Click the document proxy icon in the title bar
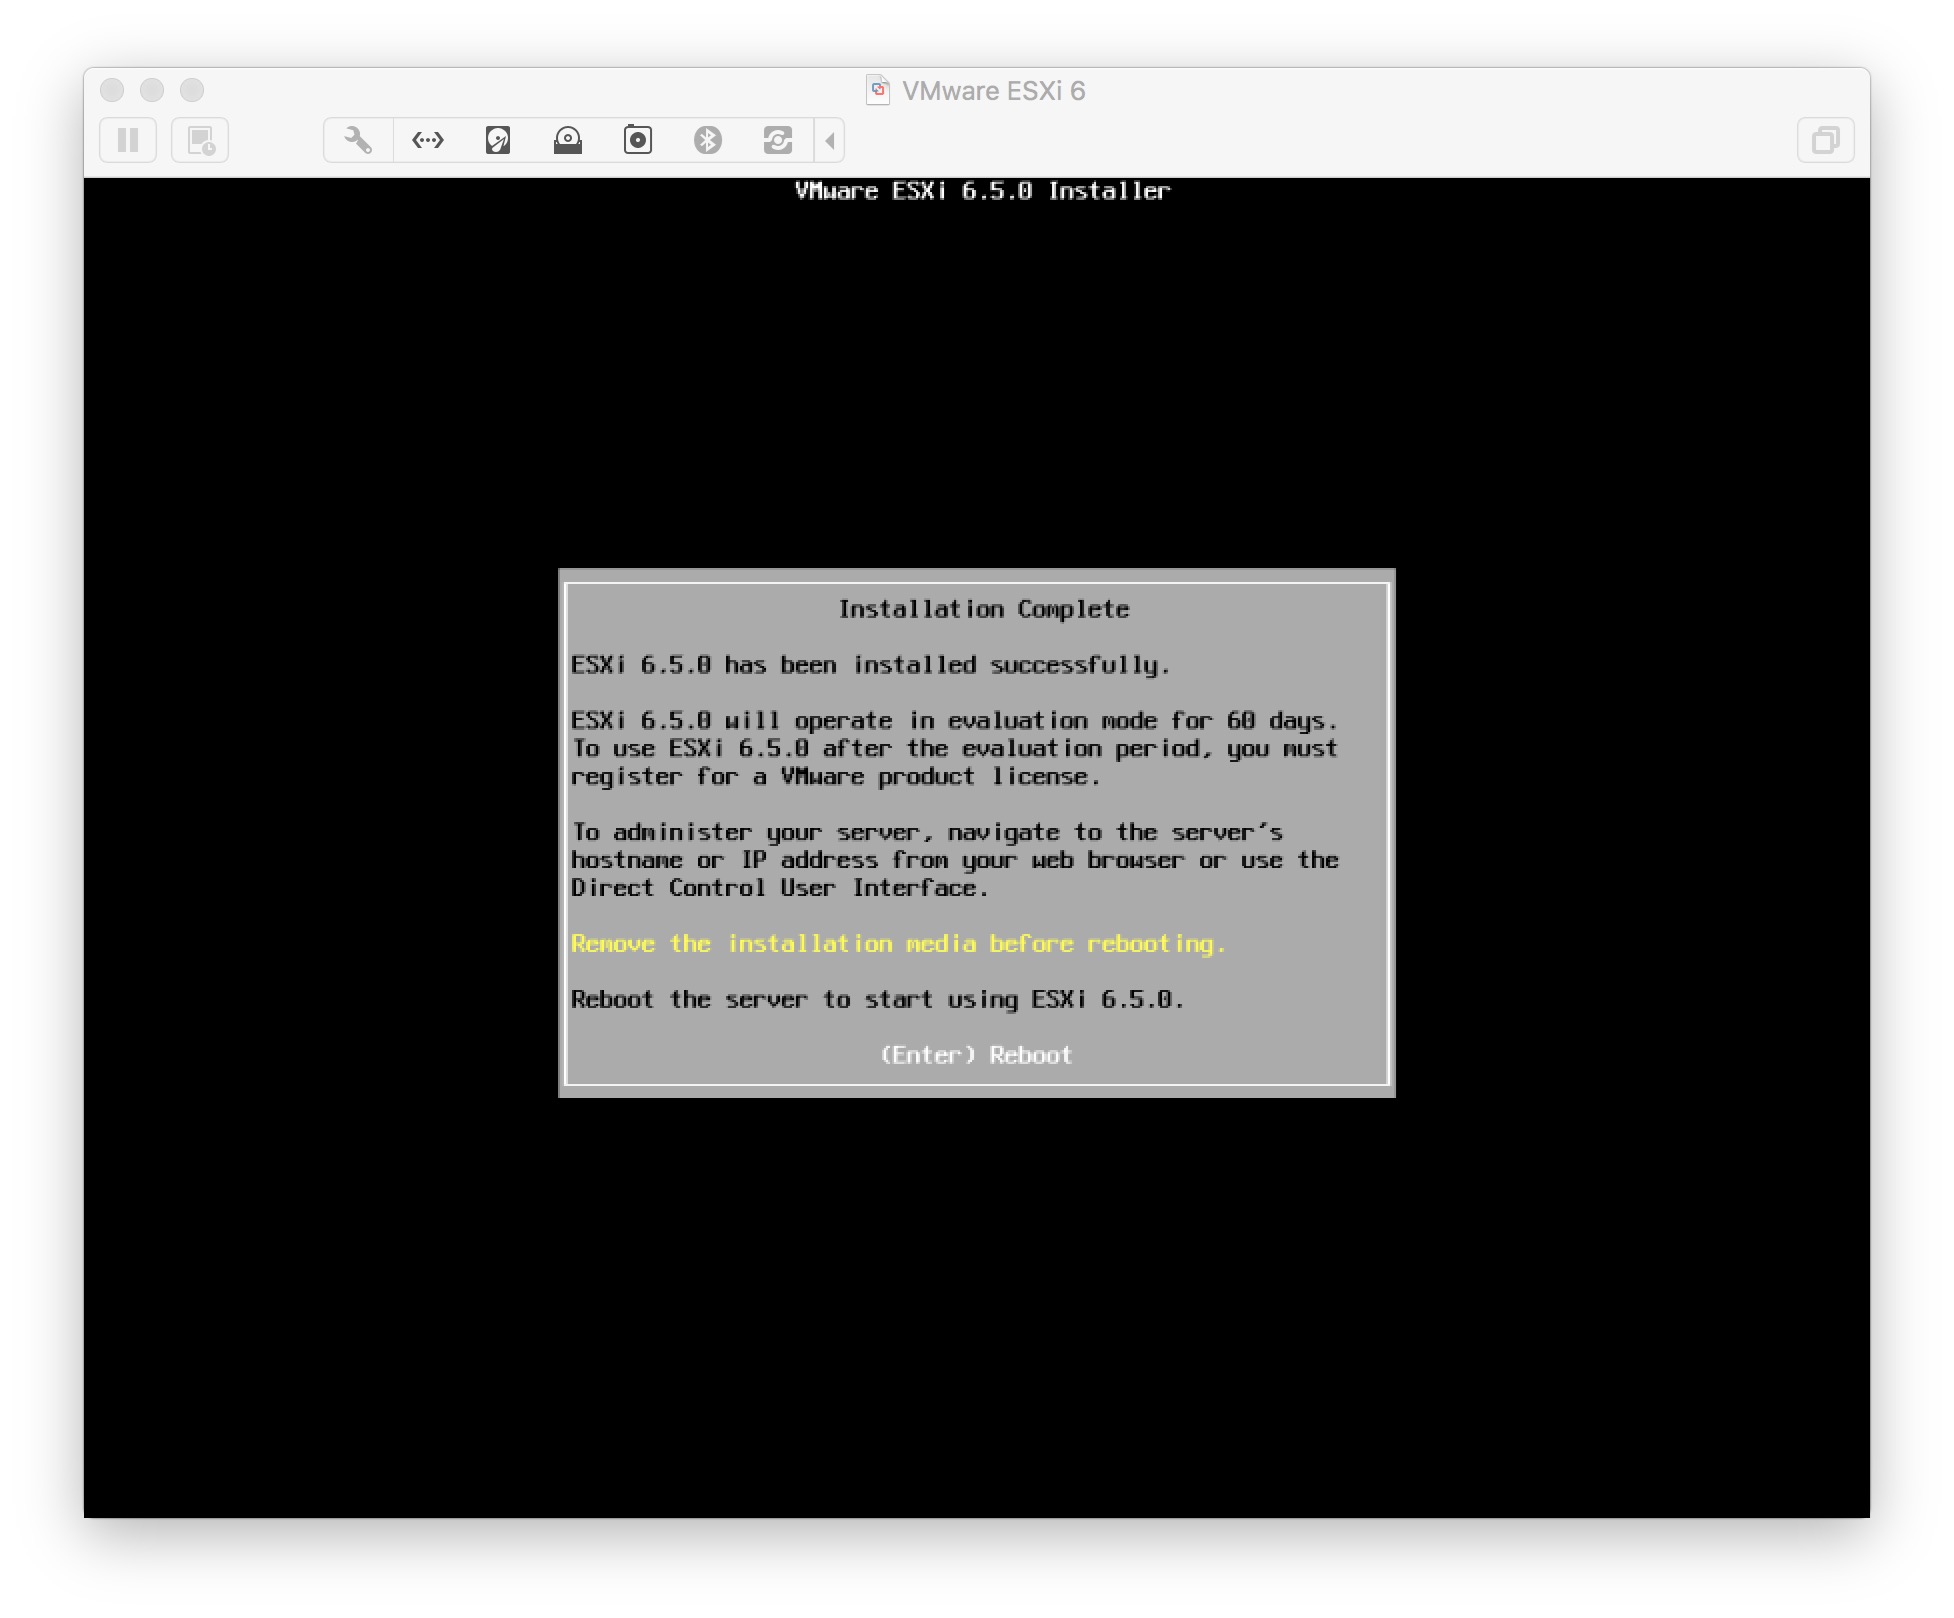Viewport: 1954px width, 1618px height. [878, 90]
